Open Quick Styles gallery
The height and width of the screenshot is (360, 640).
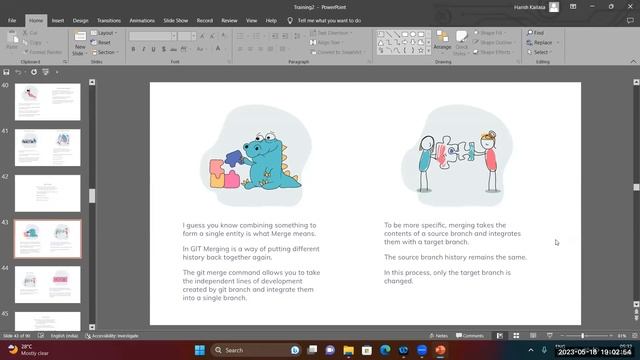[461, 42]
